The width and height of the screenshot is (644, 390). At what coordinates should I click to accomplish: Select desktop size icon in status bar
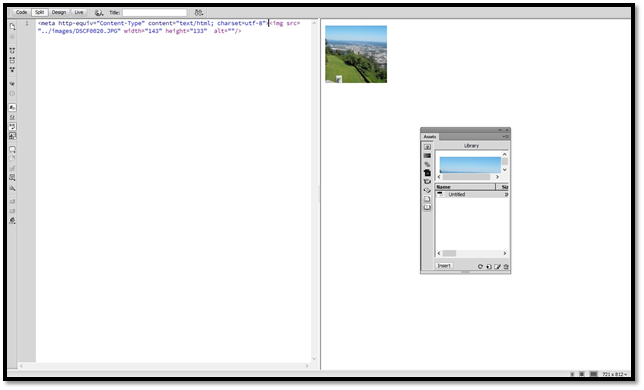(x=593, y=374)
